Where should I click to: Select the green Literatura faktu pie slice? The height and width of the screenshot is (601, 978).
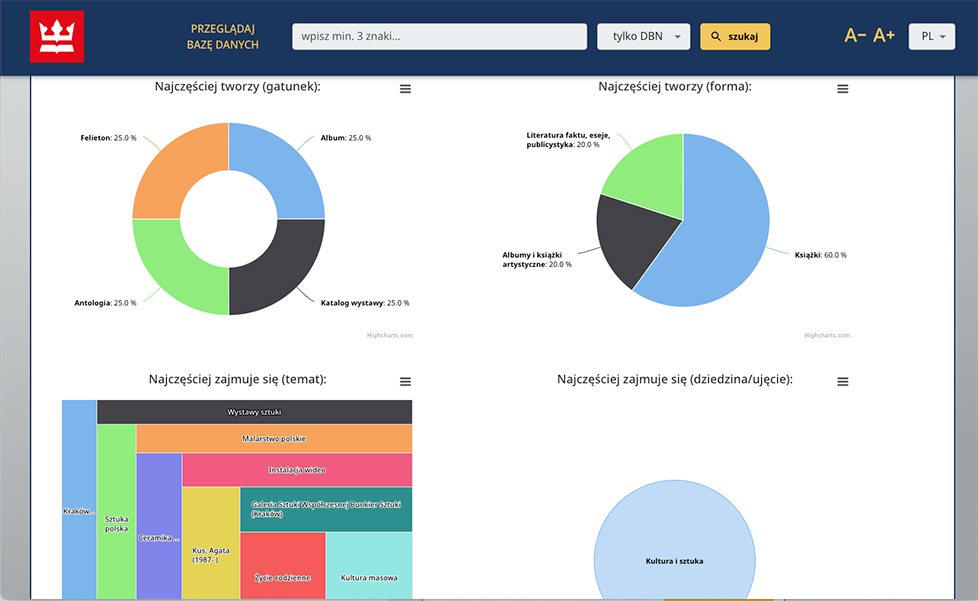[x=652, y=178]
